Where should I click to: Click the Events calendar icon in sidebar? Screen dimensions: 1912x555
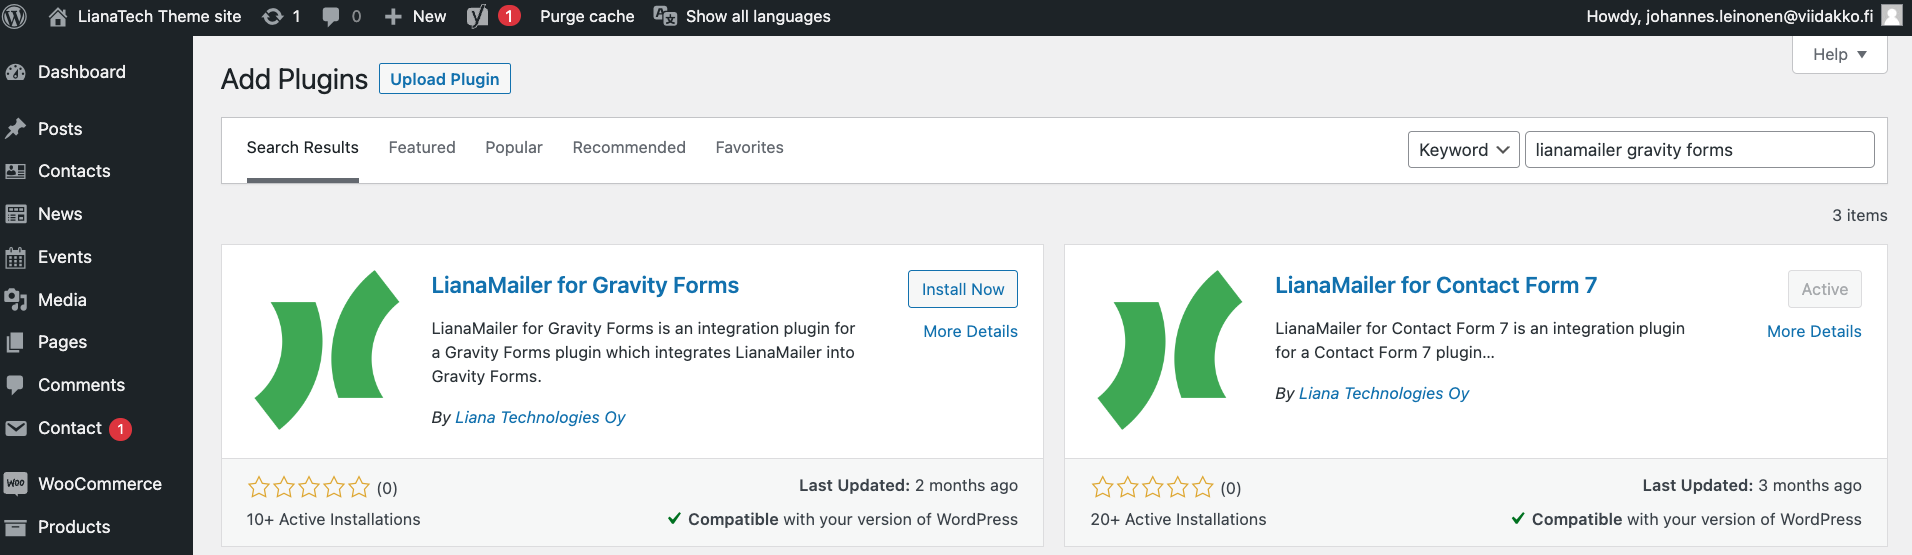[15, 257]
